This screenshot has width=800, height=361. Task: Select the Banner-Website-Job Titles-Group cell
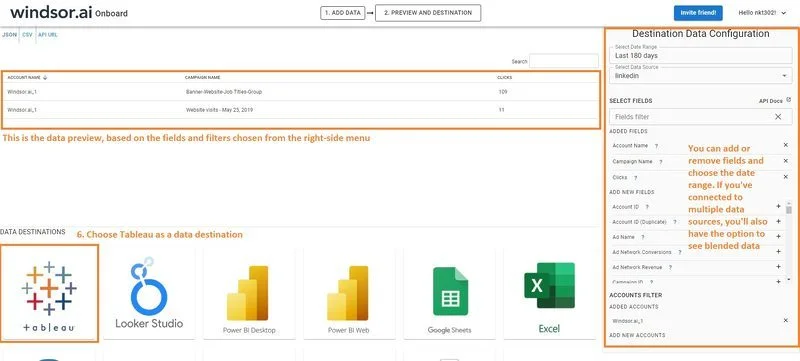(224, 92)
